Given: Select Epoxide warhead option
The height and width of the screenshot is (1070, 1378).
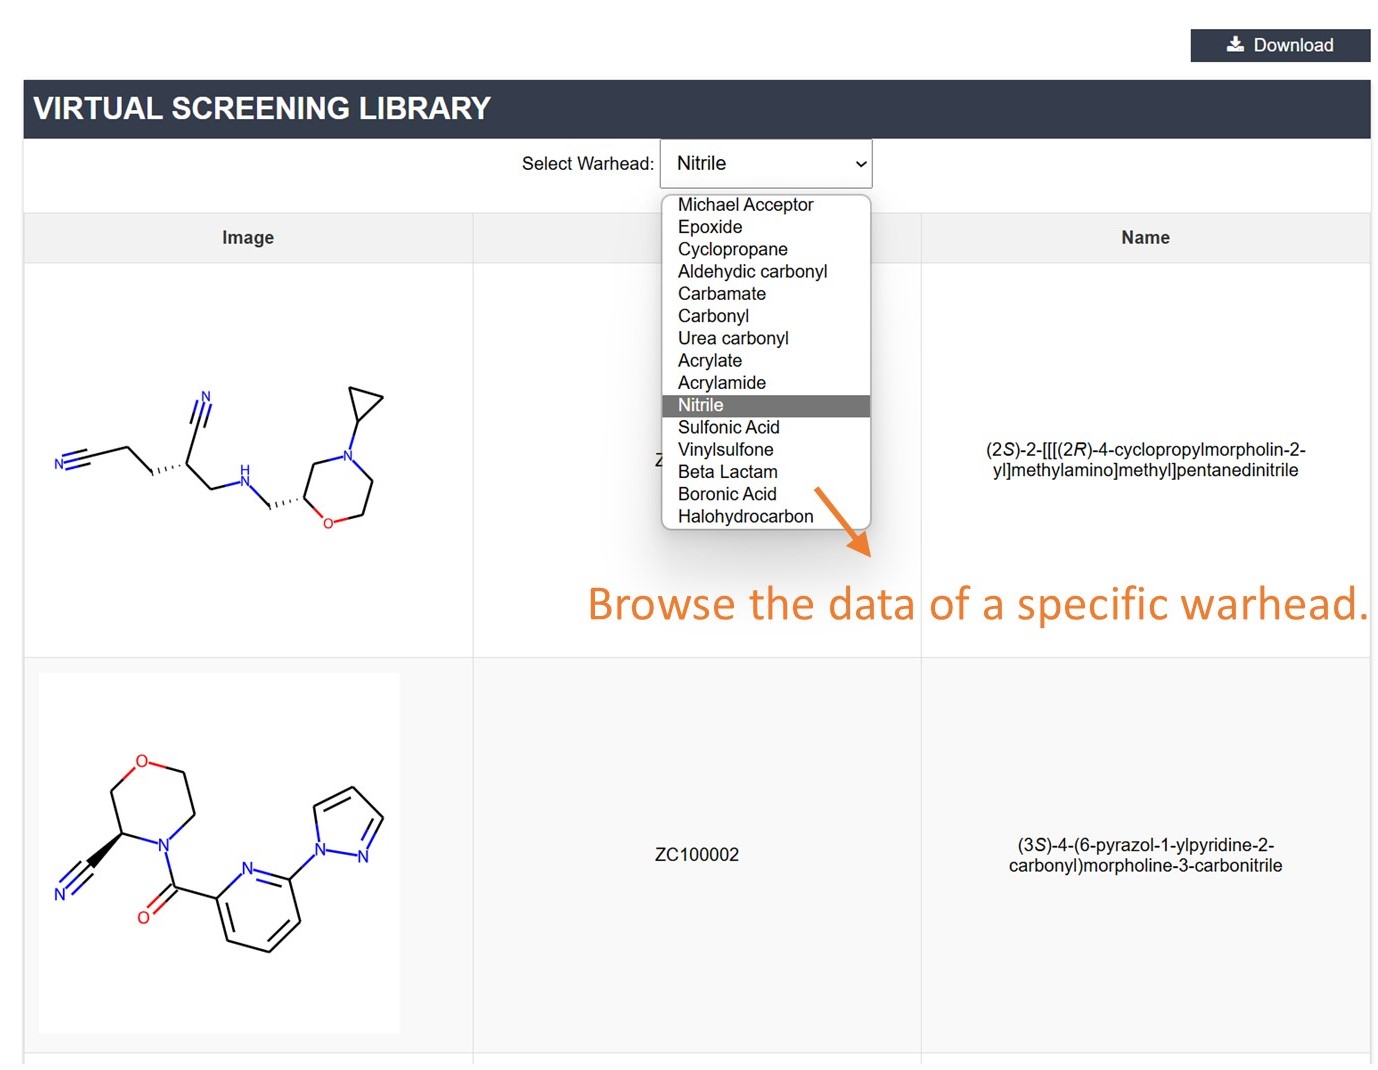Looking at the screenshot, I should pos(710,227).
